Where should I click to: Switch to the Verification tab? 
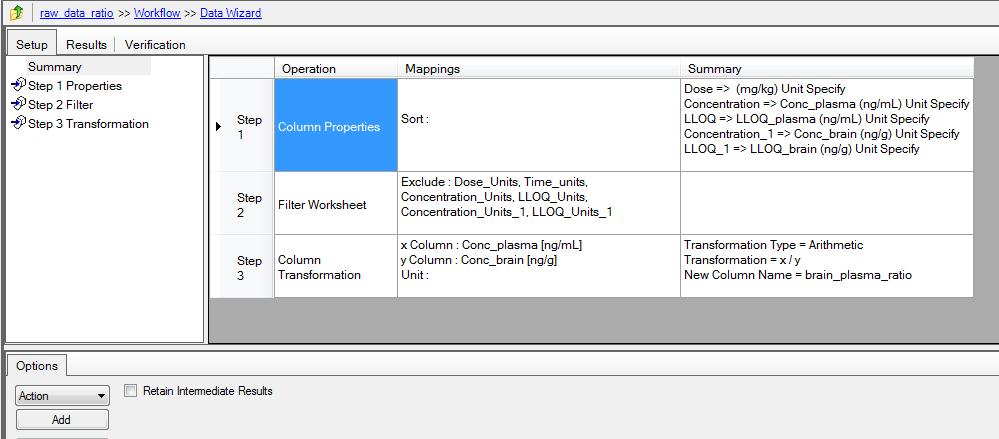tap(155, 45)
